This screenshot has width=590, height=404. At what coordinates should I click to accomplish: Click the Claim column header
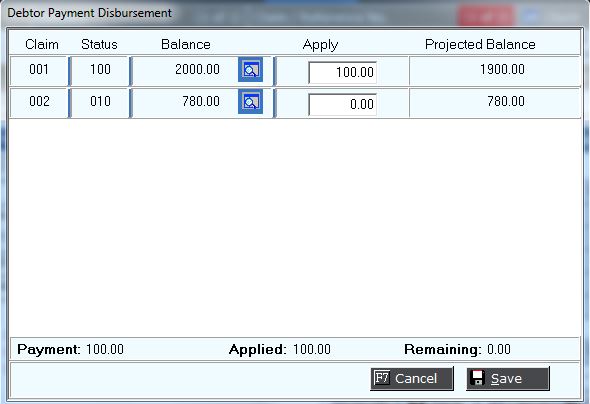[42, 44]
